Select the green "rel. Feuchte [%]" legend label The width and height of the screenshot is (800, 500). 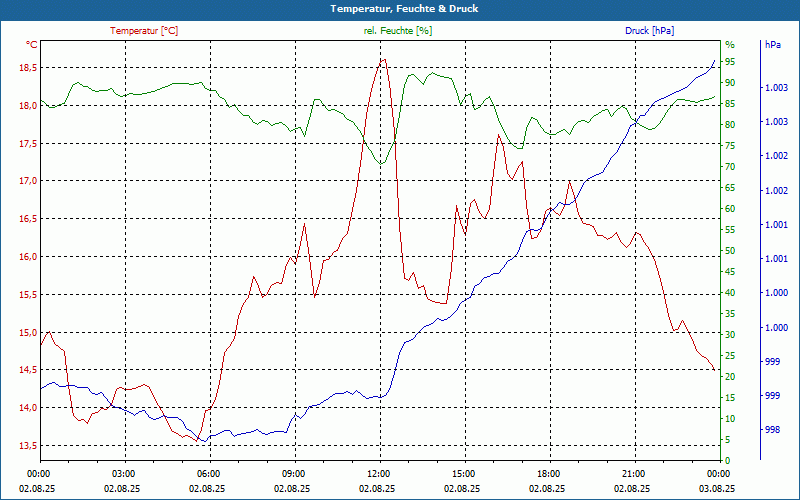[x=397, y=31]
